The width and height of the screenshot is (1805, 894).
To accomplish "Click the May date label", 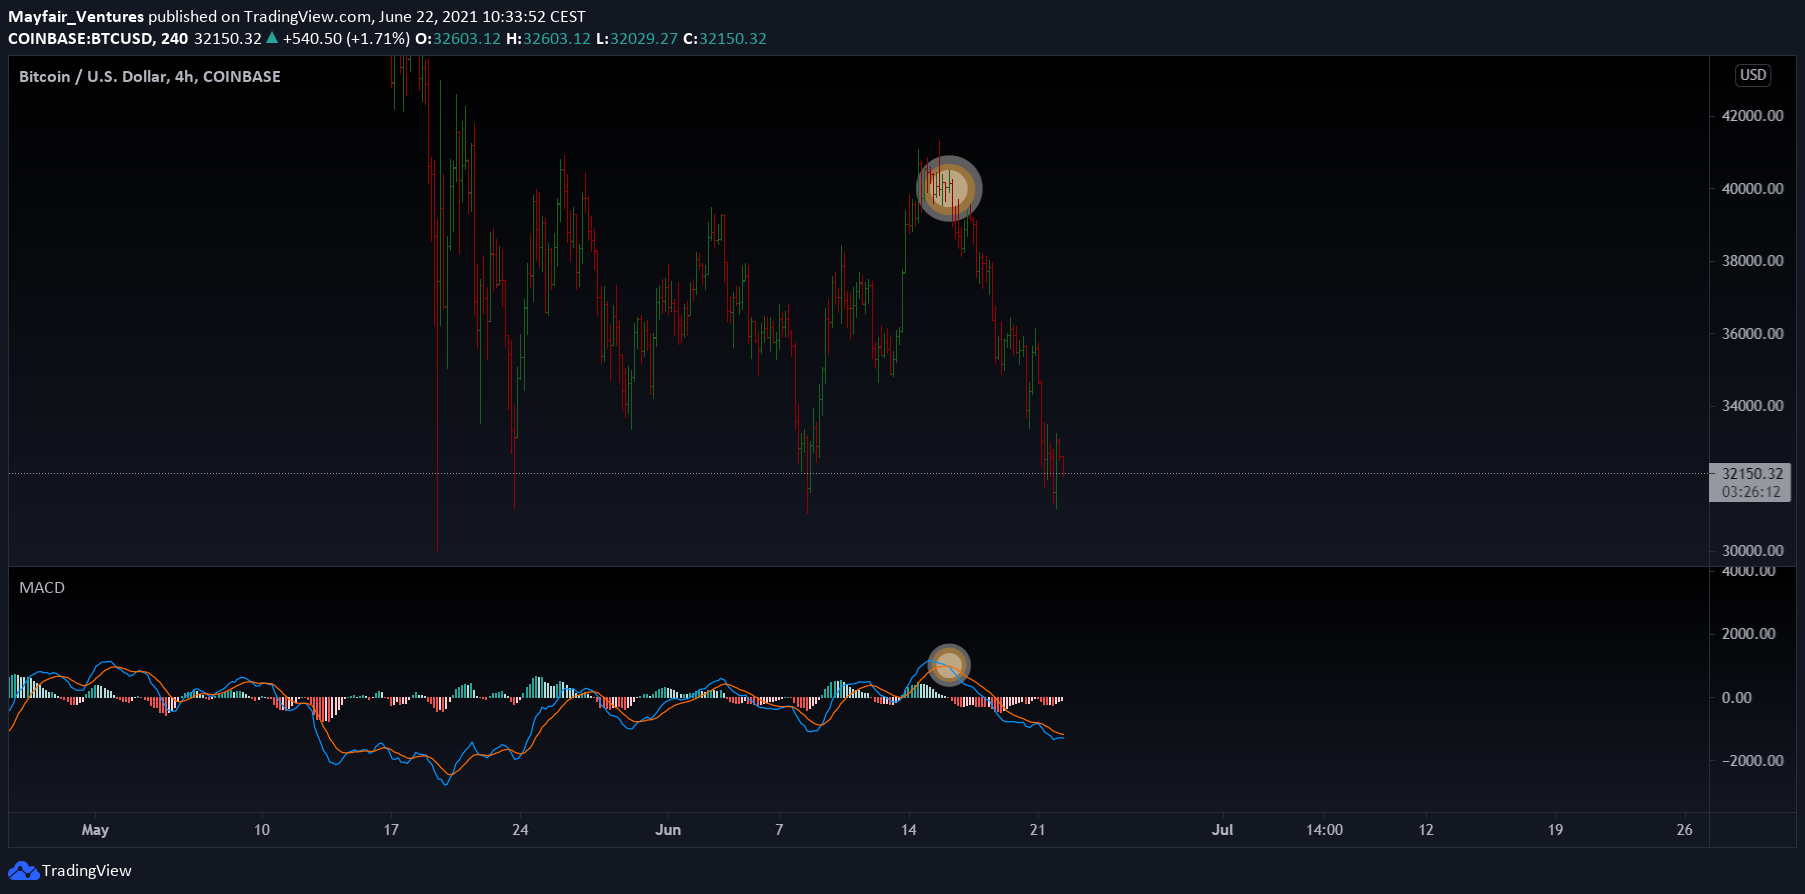I will click(95, 830).
